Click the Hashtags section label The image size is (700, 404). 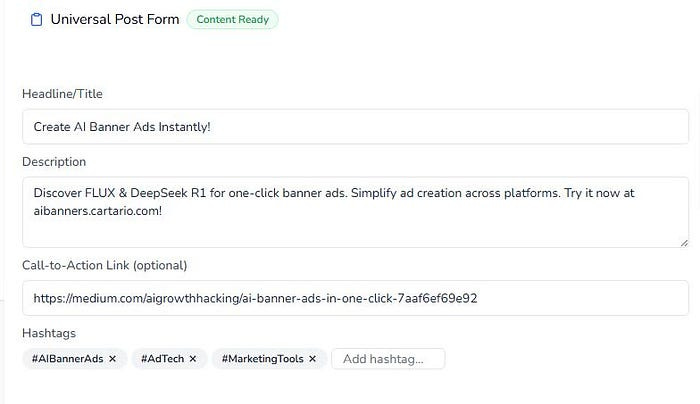click(49, 333)
